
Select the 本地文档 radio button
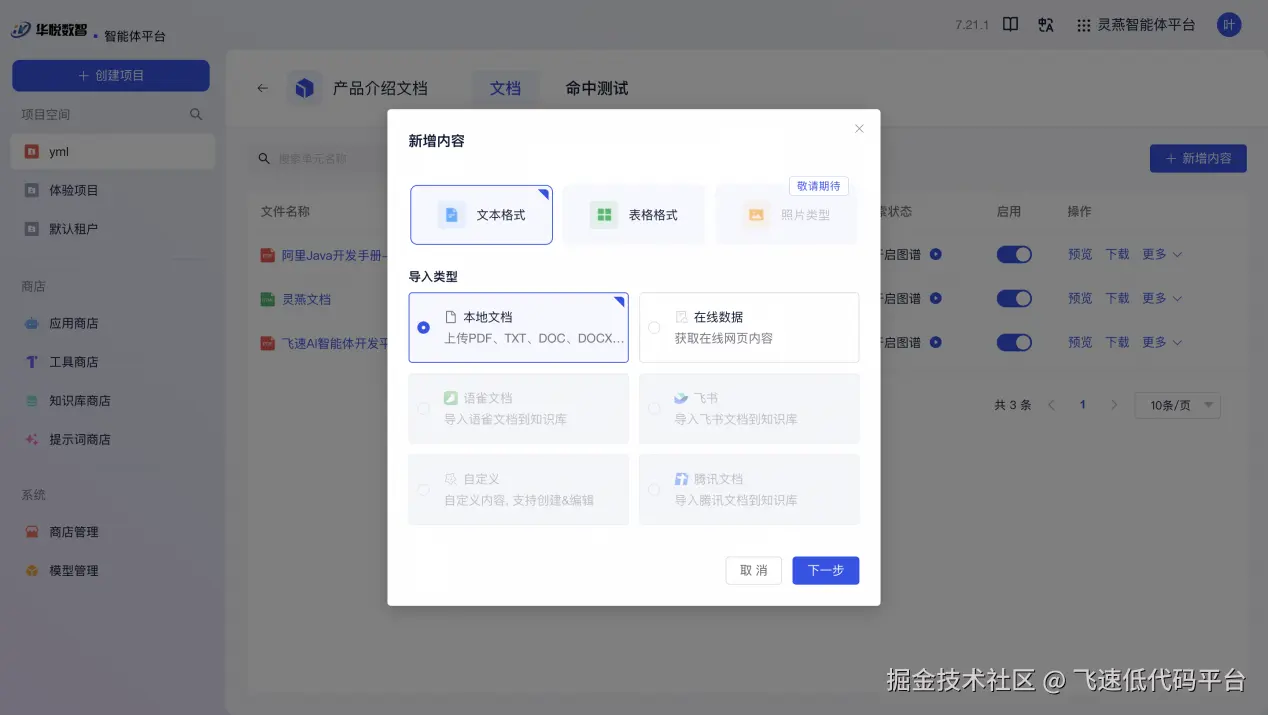[424, 327]
